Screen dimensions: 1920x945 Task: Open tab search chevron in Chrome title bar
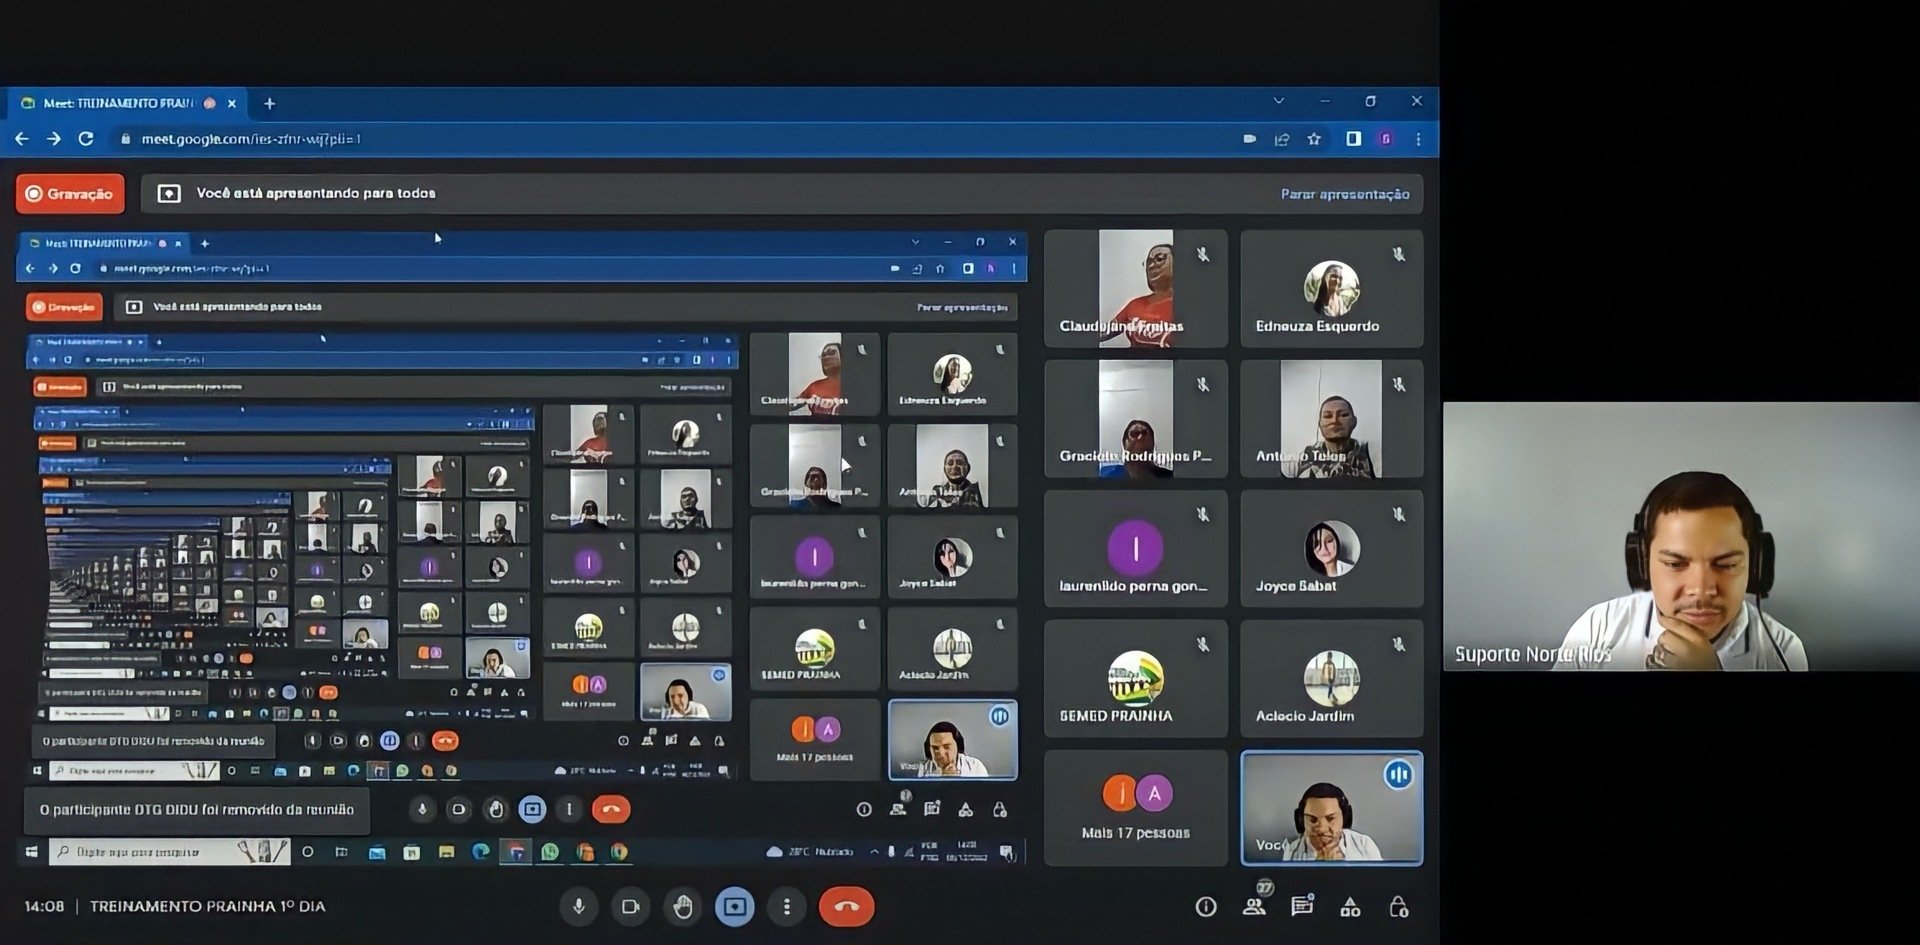pos(1278,101)
